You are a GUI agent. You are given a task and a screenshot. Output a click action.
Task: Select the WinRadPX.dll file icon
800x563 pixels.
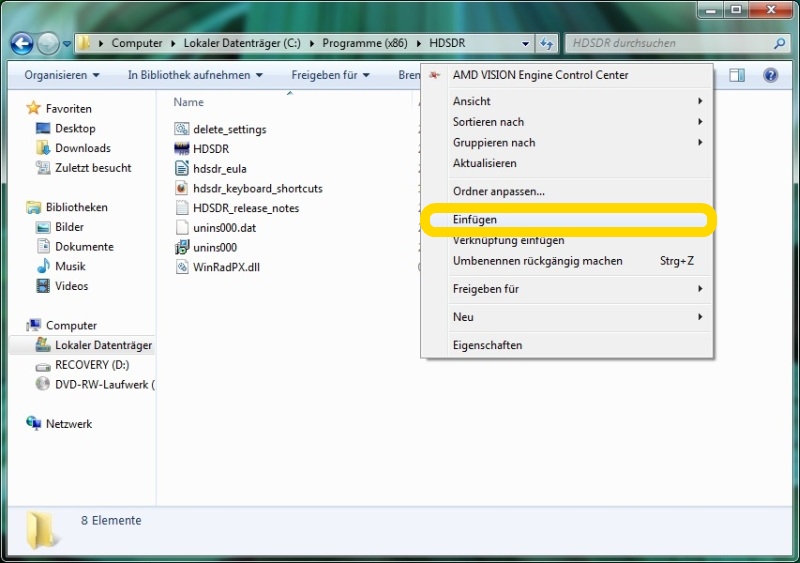[182, 267]
